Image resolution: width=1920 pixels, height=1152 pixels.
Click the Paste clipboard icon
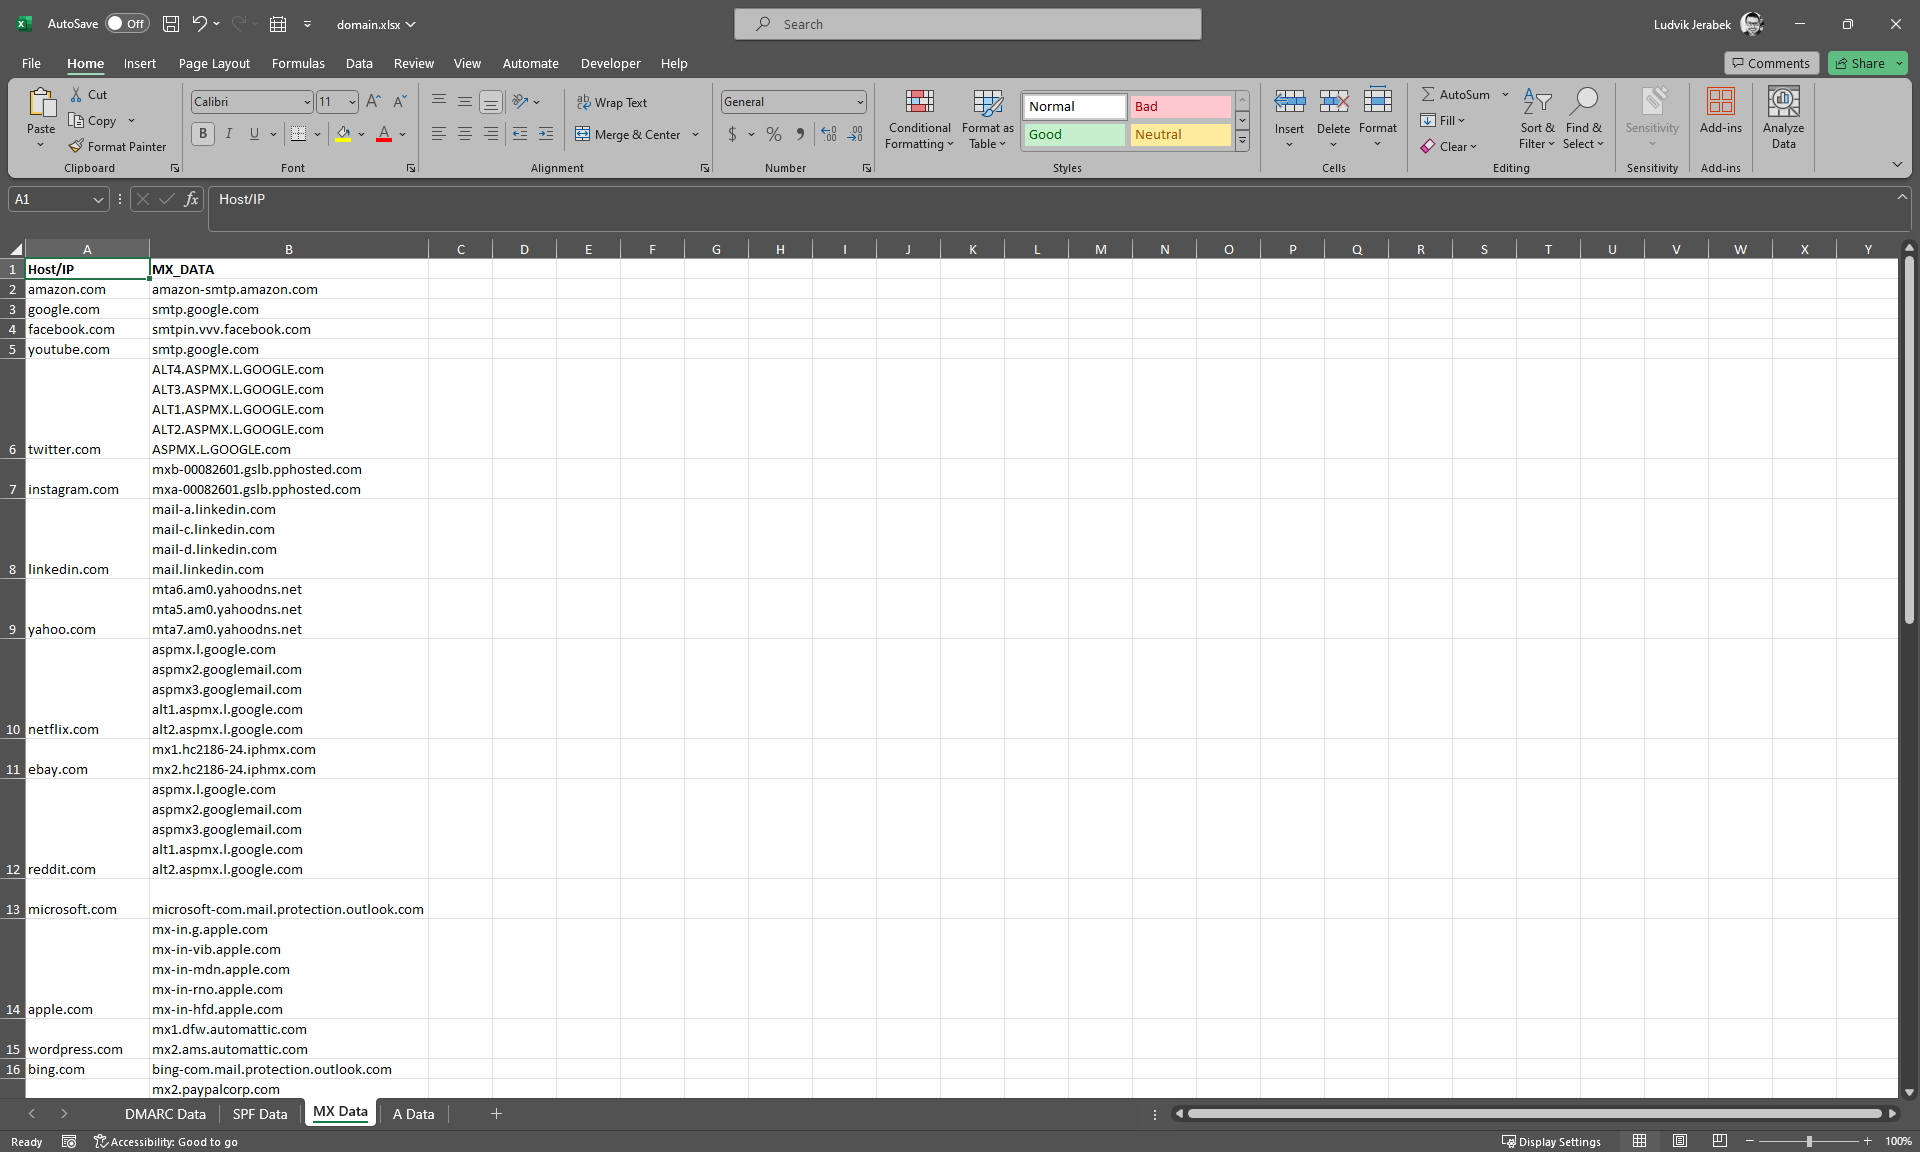(x=41, y=104)
